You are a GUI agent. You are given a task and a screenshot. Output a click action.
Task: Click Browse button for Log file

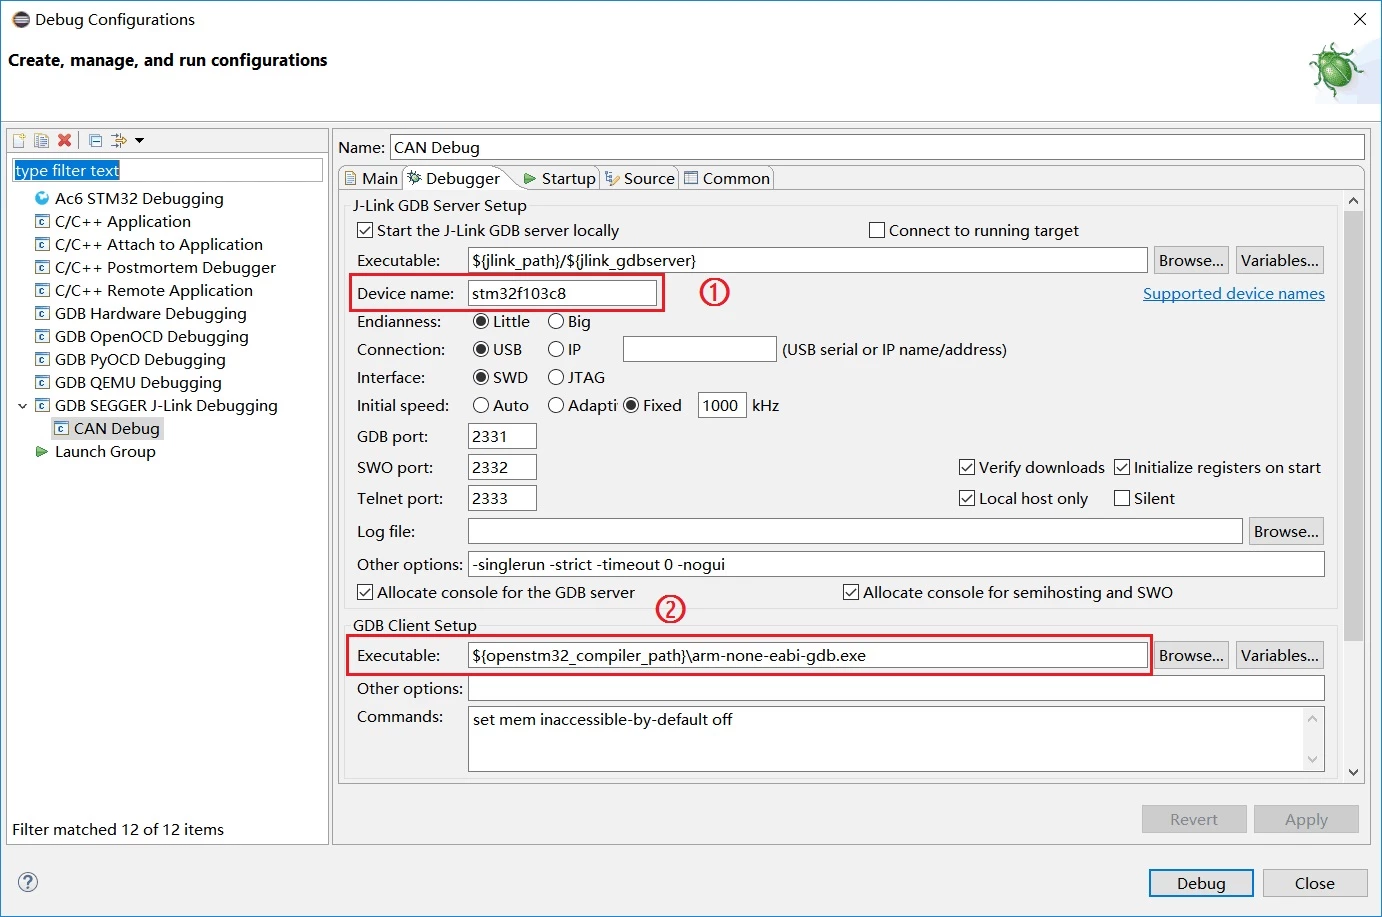(x=1286, y=531)
